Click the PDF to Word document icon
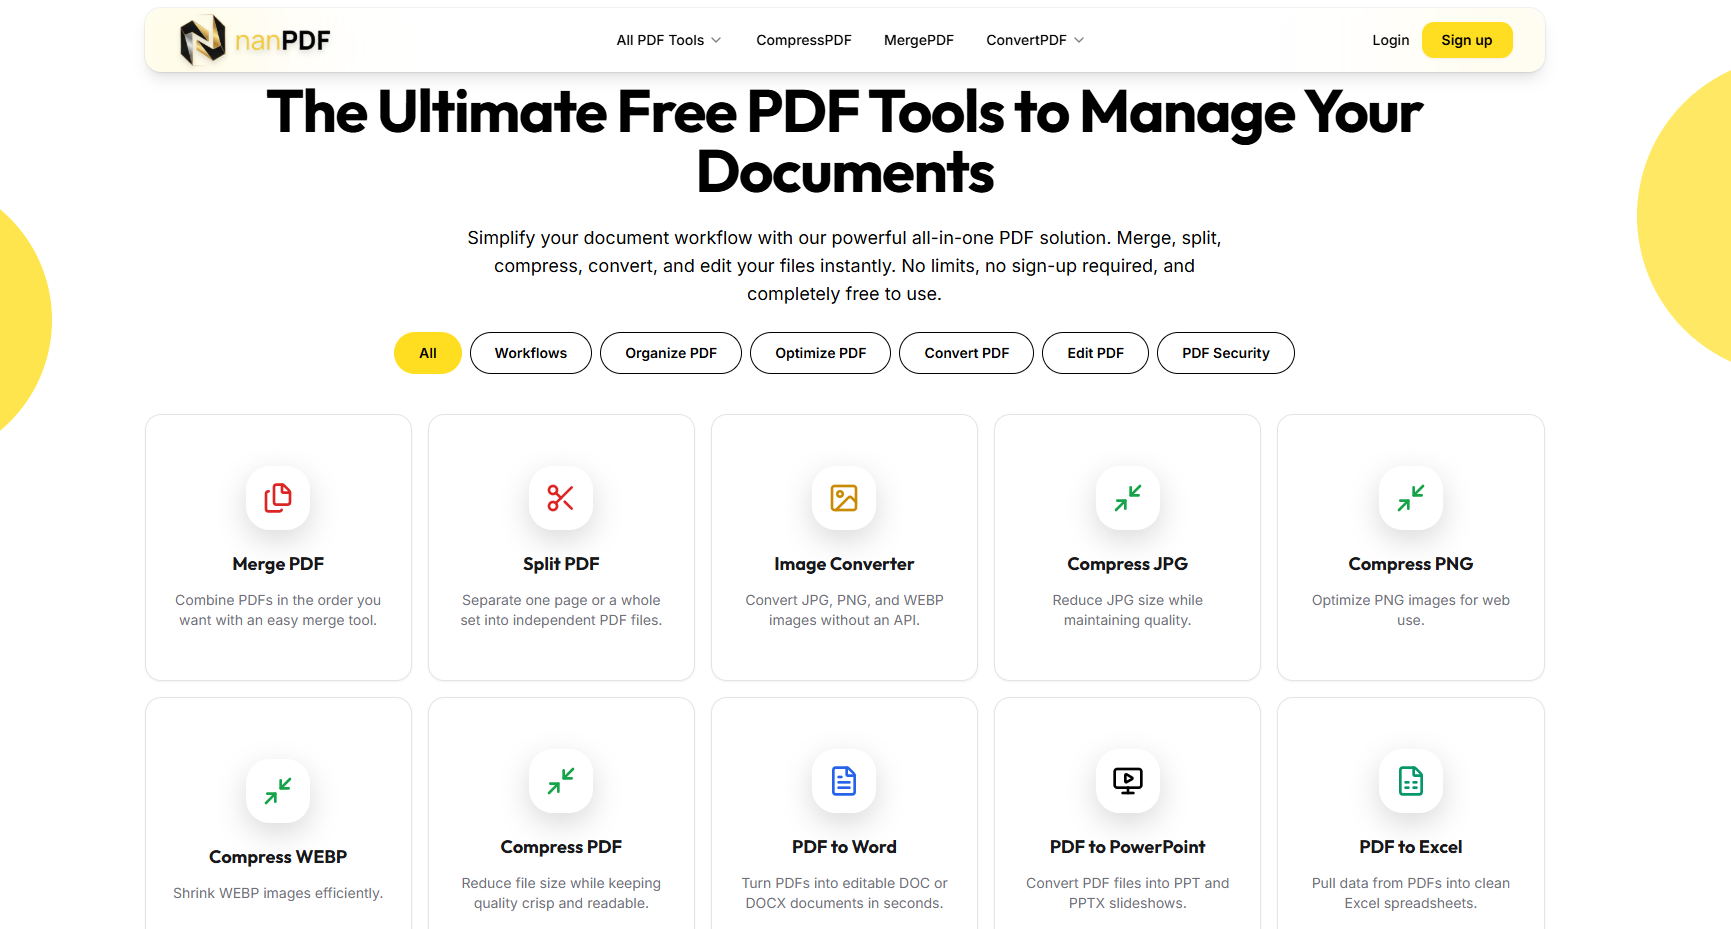Screen dimensions: 1731x929 [844, 781]
